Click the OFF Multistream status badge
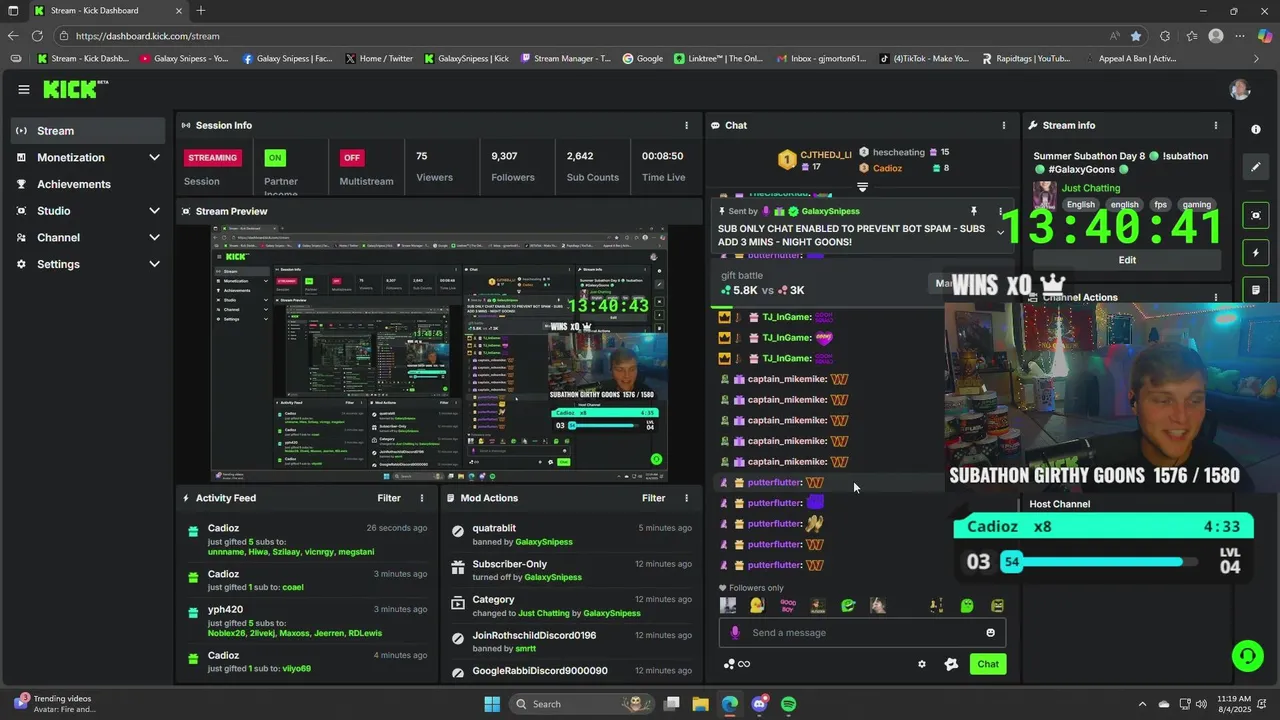This screenshot has width=1280, height=720. tap(352, 158)
